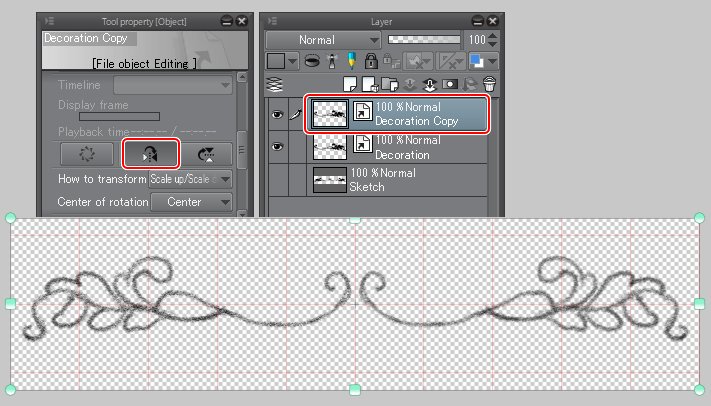
Task: Open the disabled Timeline dropdown
Action: pyautogui.click(x=173, y=85)
